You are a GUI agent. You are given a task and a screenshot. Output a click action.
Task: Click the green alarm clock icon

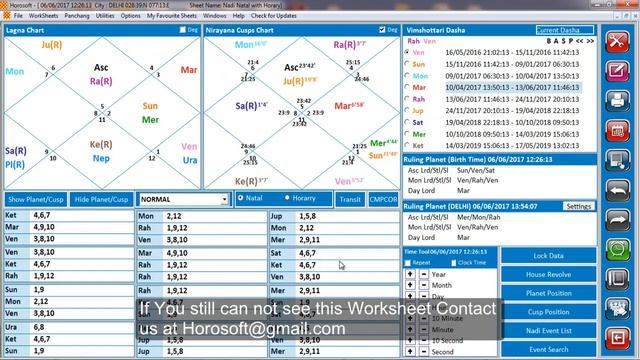coord(617,249)
